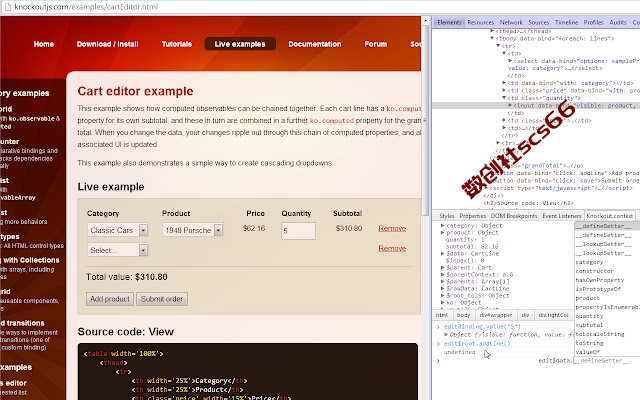
Task: Open the Product dropdown showing 1948 Porsche
Action: click(193, 230)
